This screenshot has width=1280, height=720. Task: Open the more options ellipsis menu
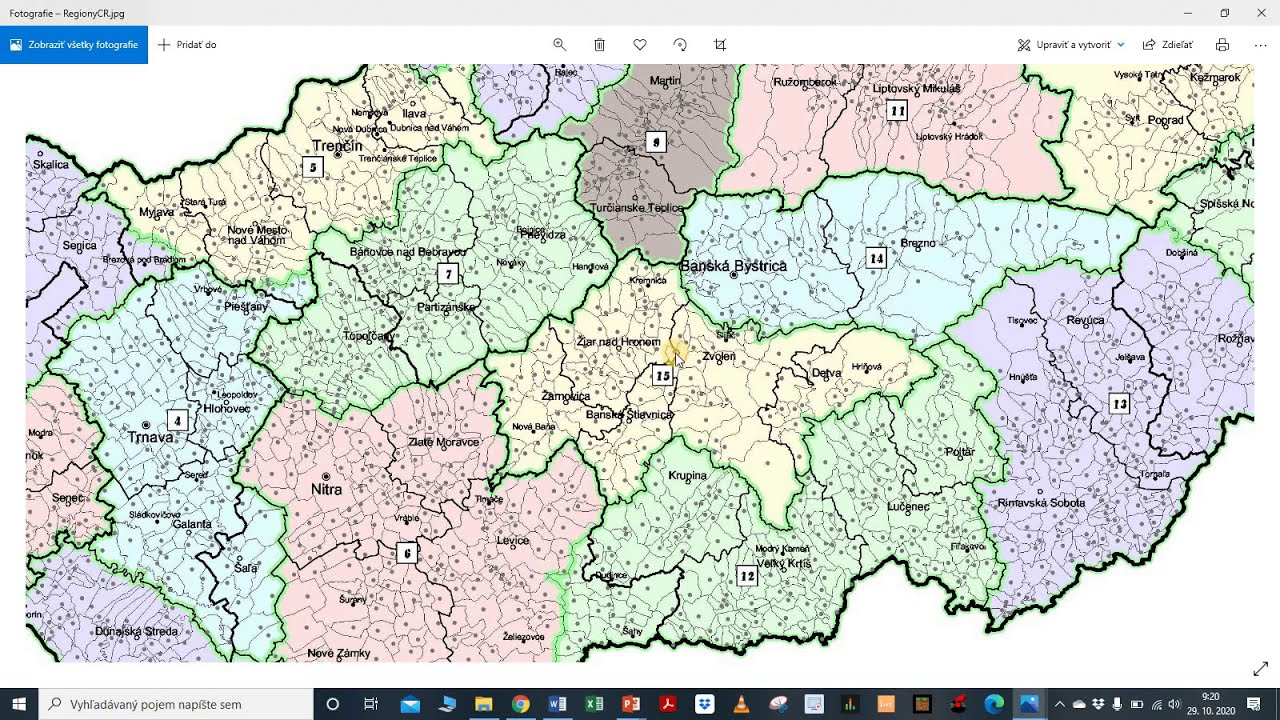(1260, 45)
